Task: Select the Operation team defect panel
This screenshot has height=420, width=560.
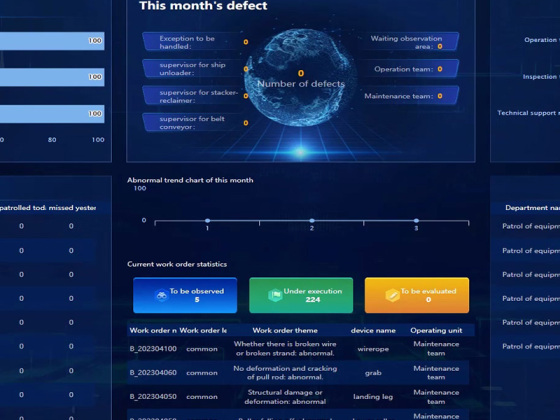Action: (x=409, y=69)
